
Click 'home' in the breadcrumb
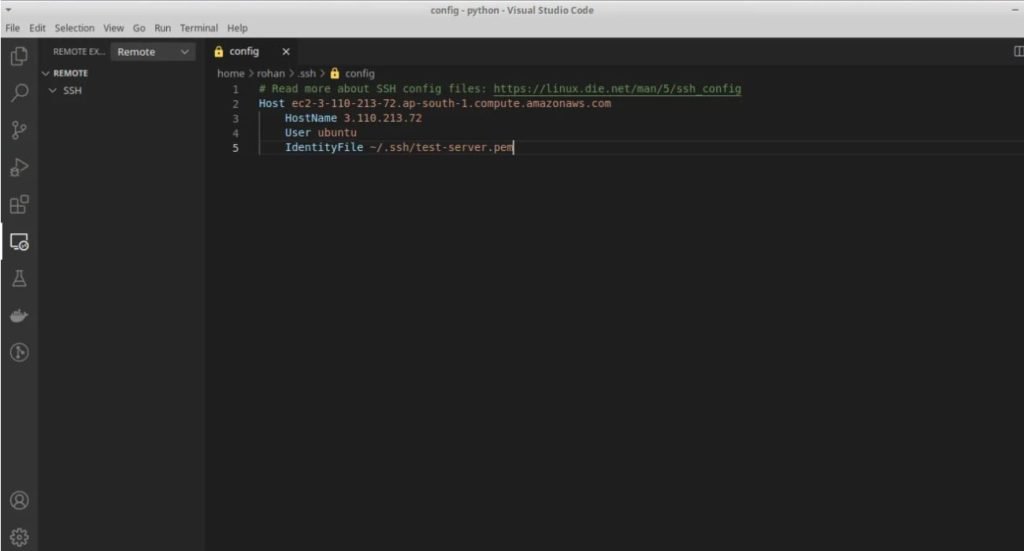click(231, 73)
